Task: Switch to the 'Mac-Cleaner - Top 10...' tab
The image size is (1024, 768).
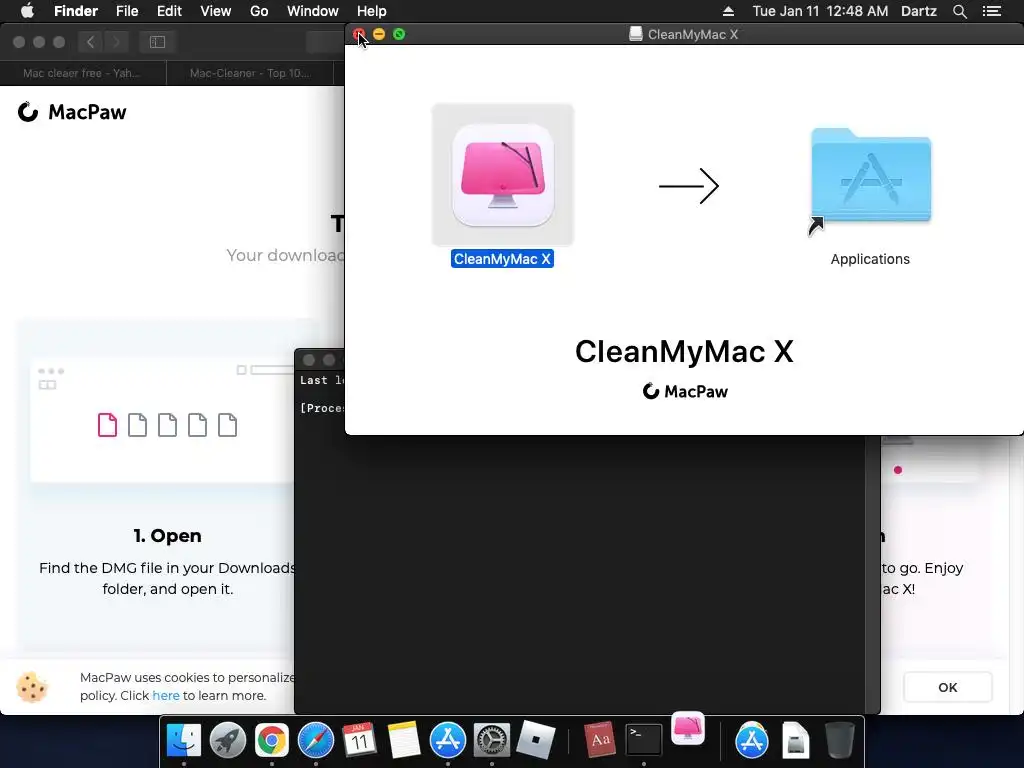Action: 250,73
